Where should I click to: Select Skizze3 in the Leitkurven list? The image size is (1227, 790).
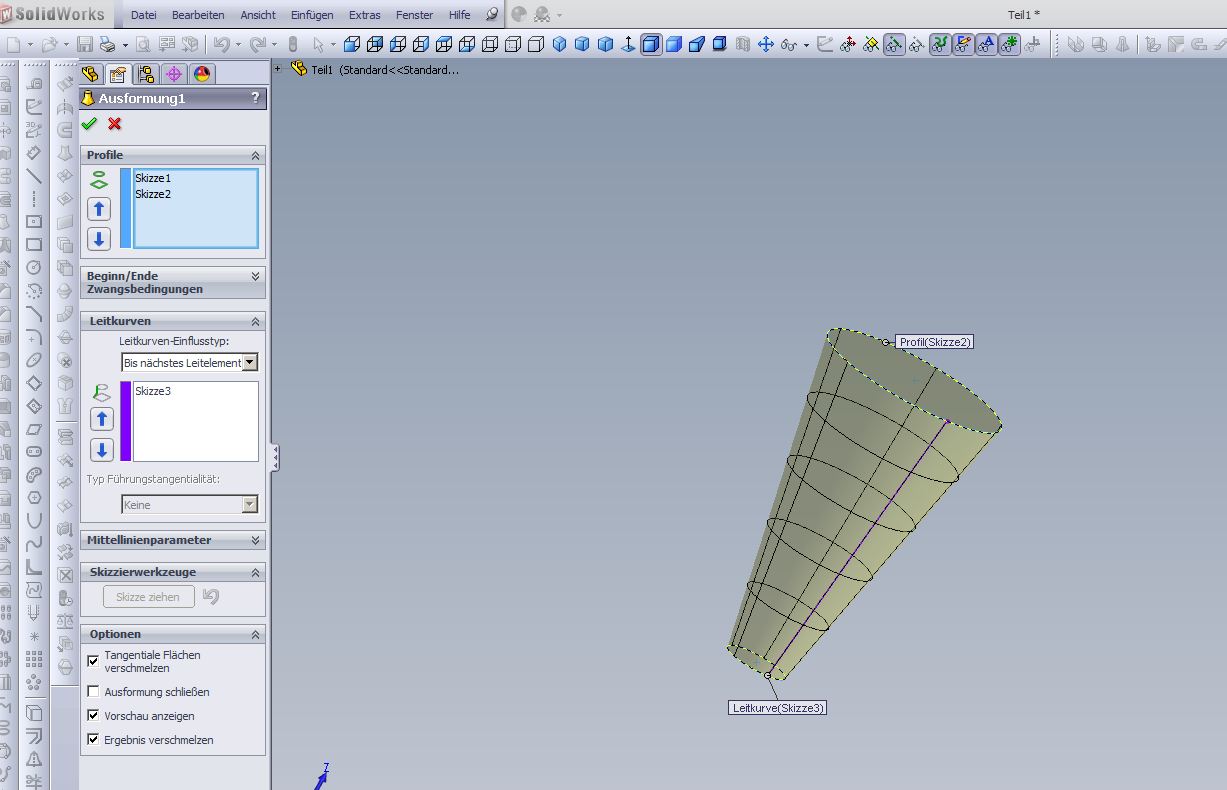point(153,391)
